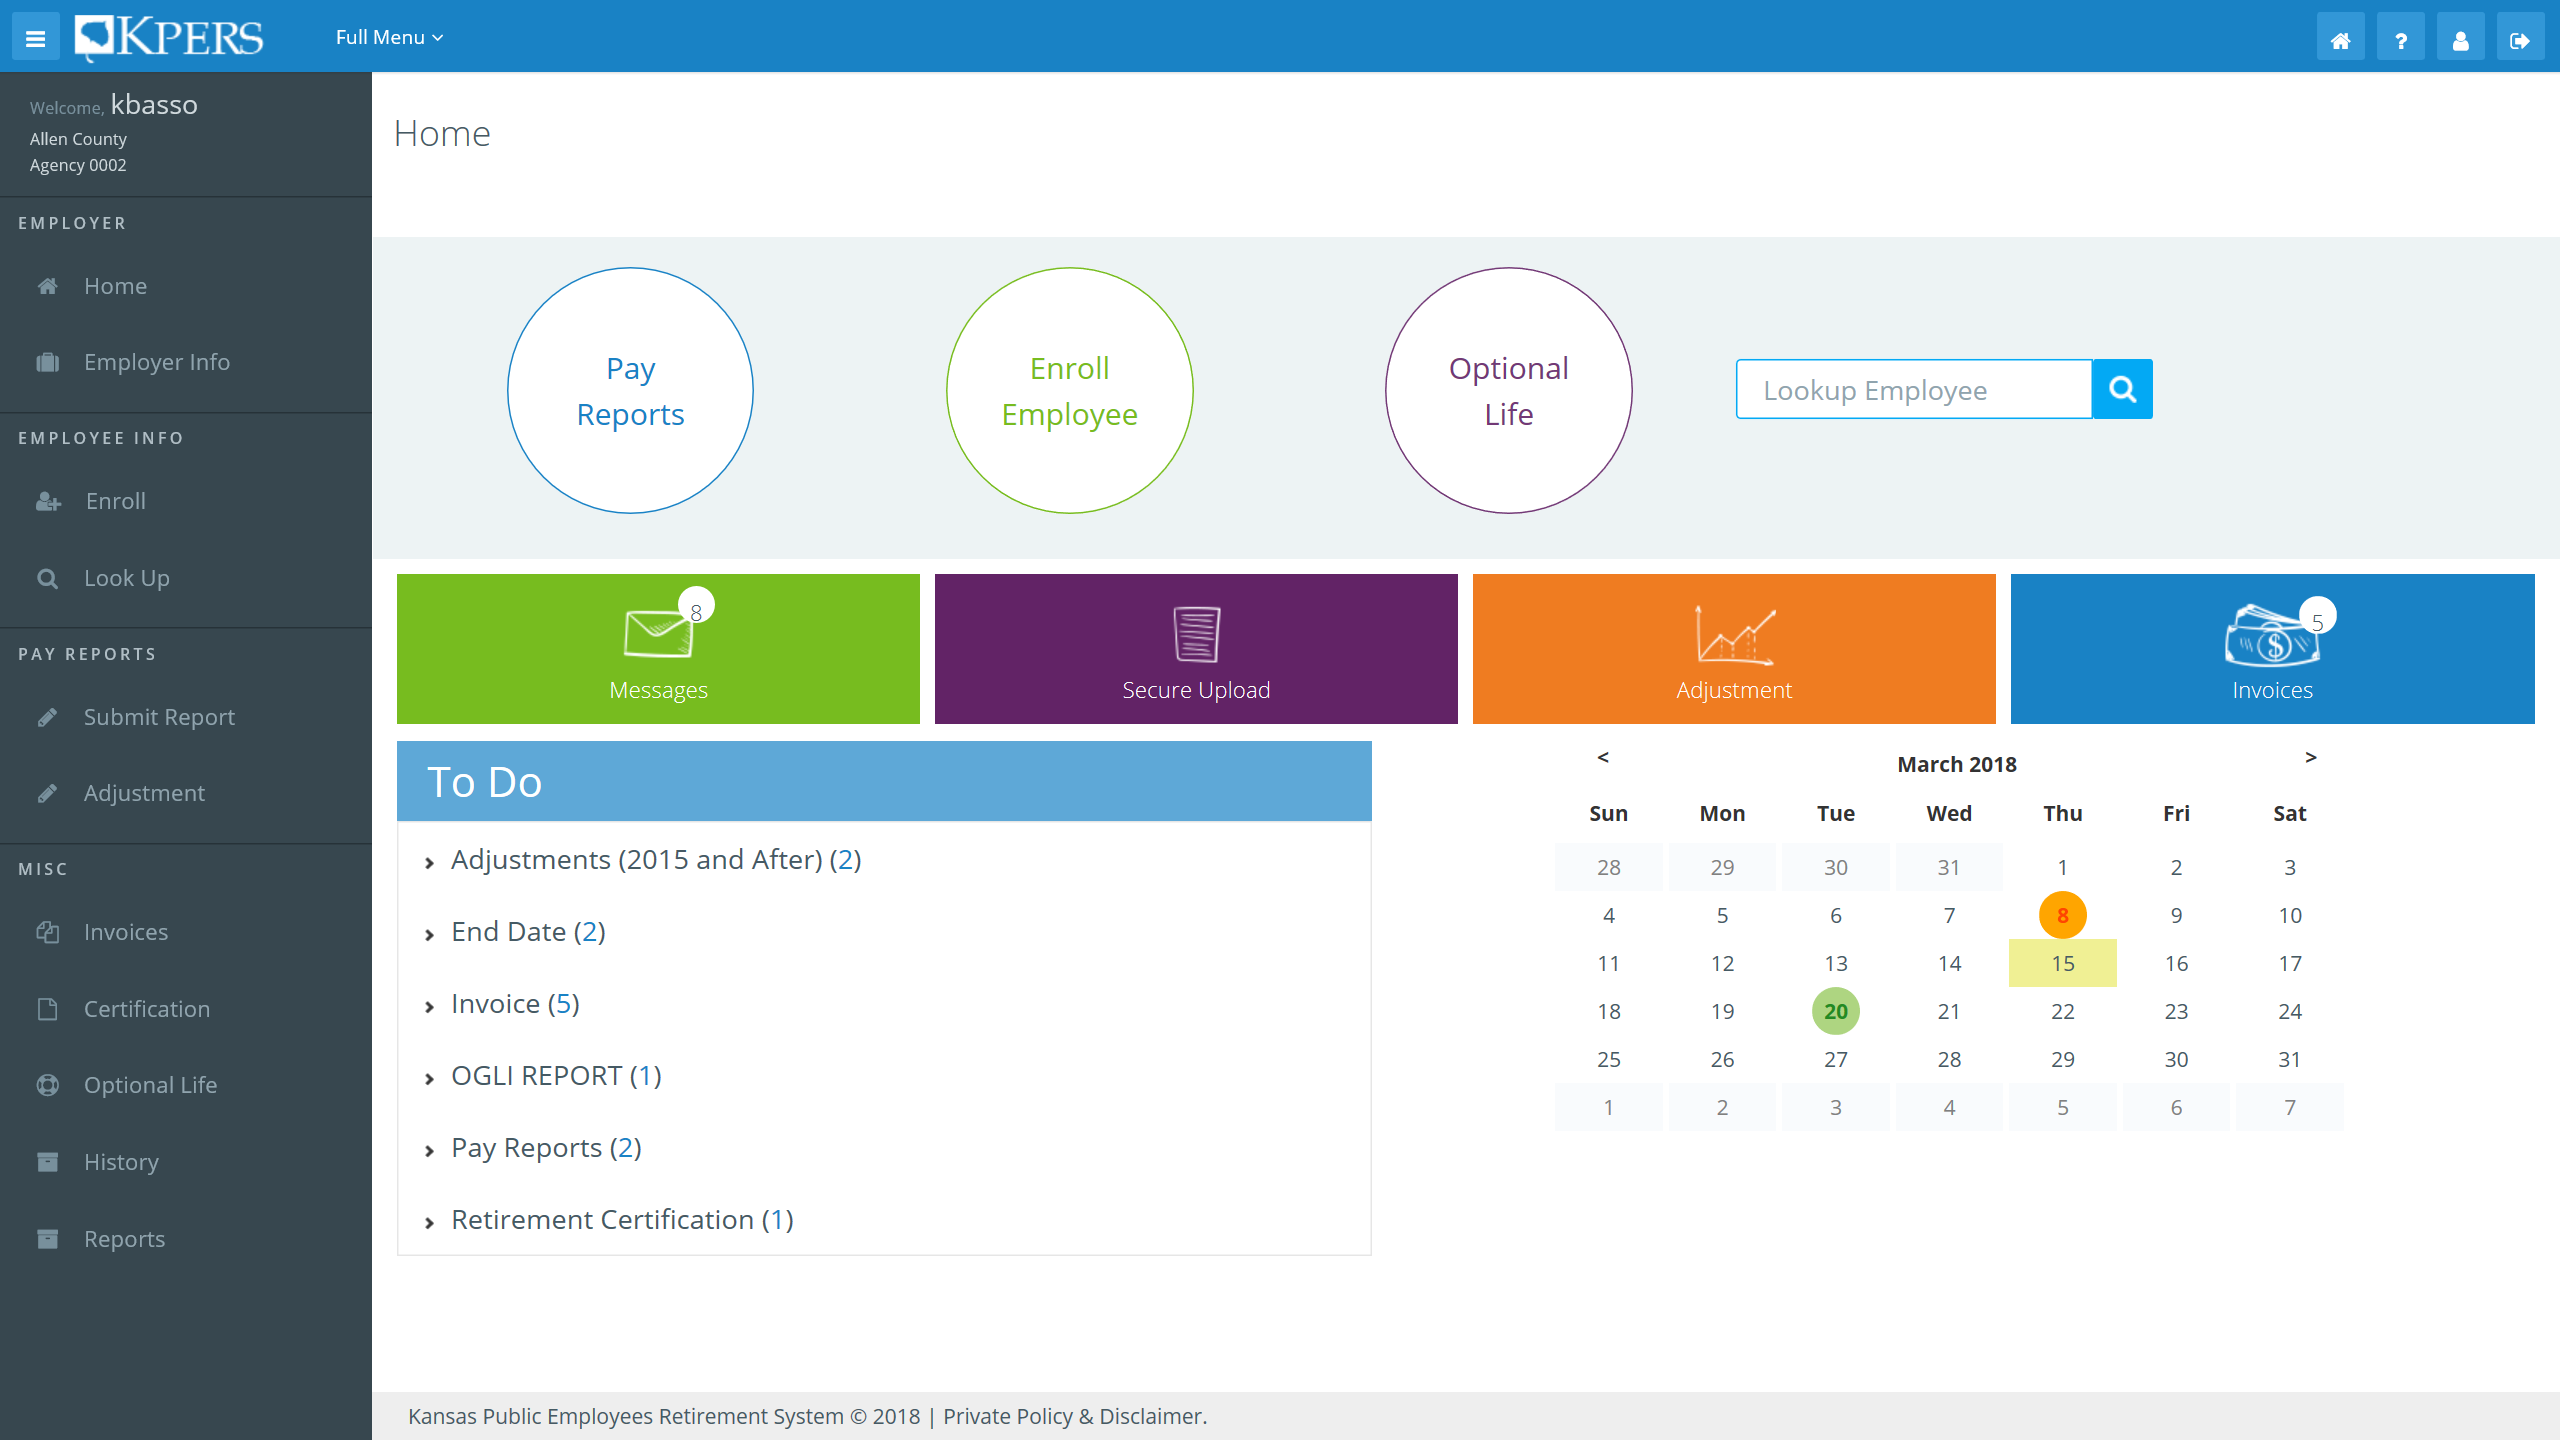The image size is (2560, 1440).
Task: Select March 1 on the calendar
Action: [x=2062, y=867]
